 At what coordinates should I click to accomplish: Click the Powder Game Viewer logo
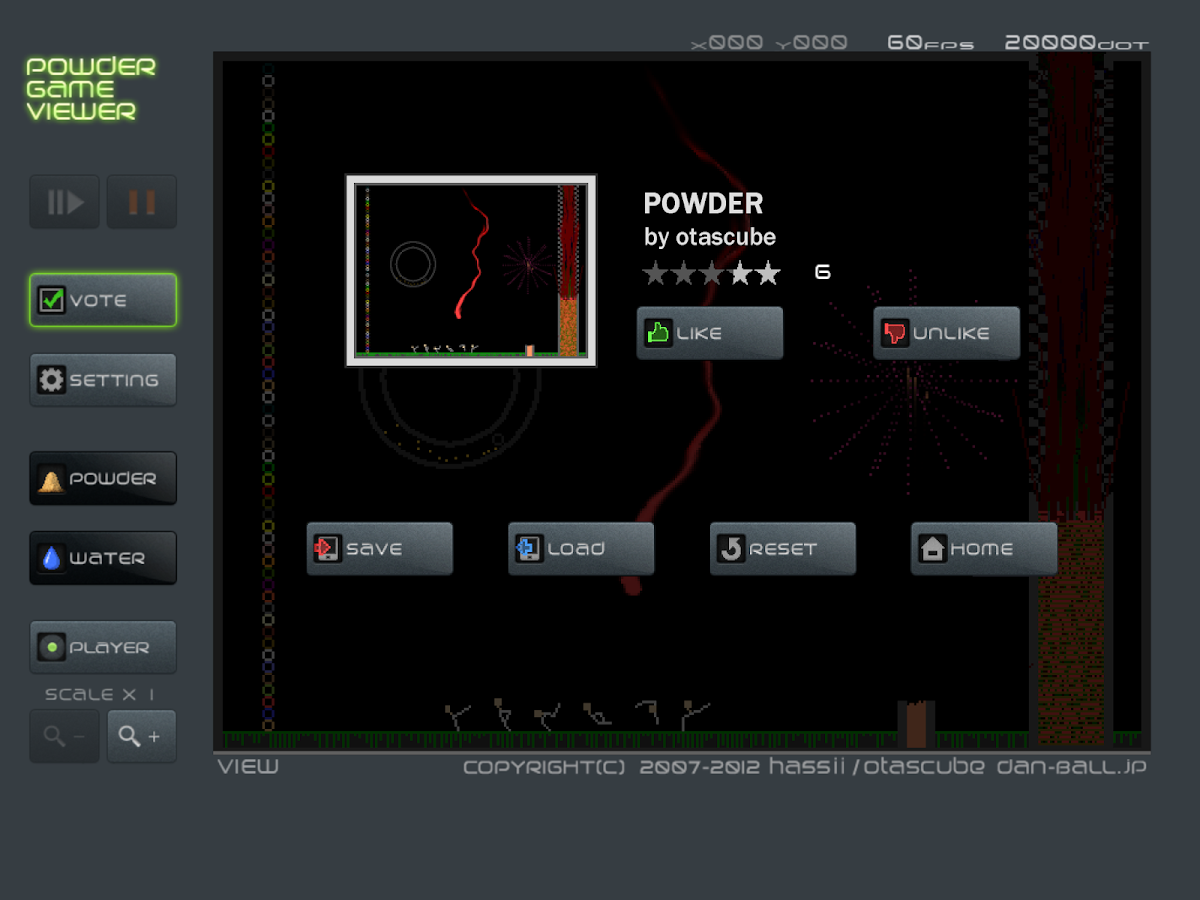point(90,89)
